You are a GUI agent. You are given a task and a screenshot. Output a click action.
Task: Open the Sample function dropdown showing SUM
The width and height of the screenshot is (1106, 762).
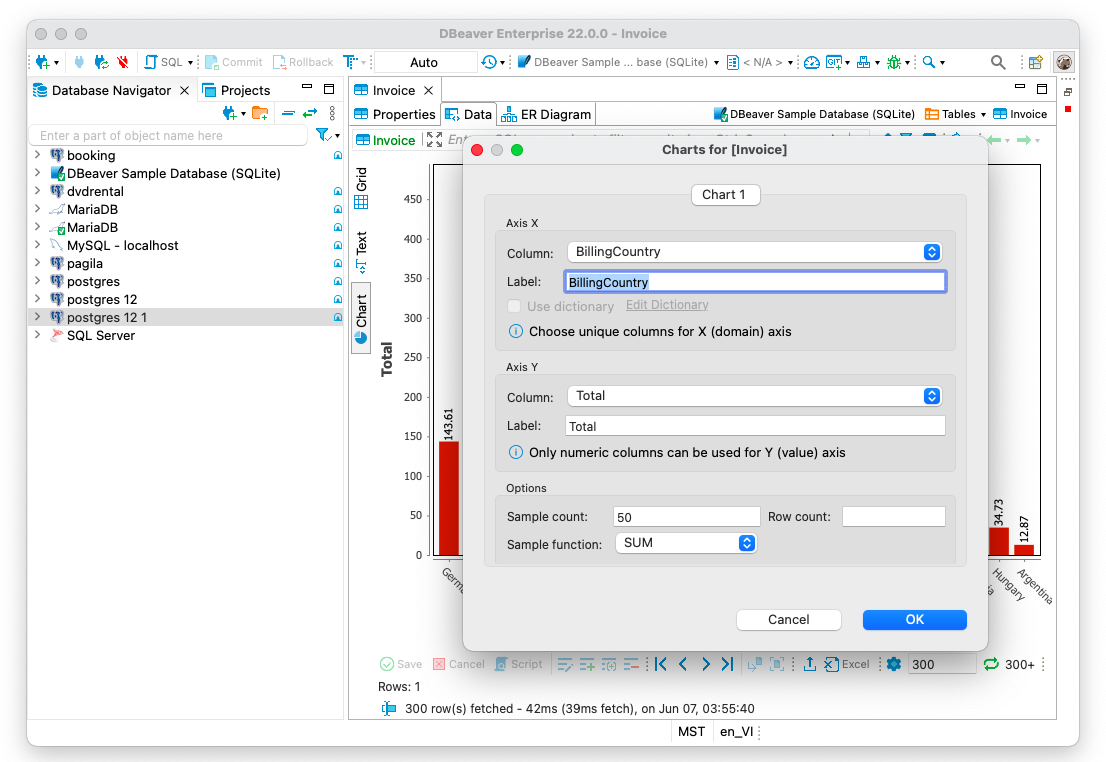[745, 543]
